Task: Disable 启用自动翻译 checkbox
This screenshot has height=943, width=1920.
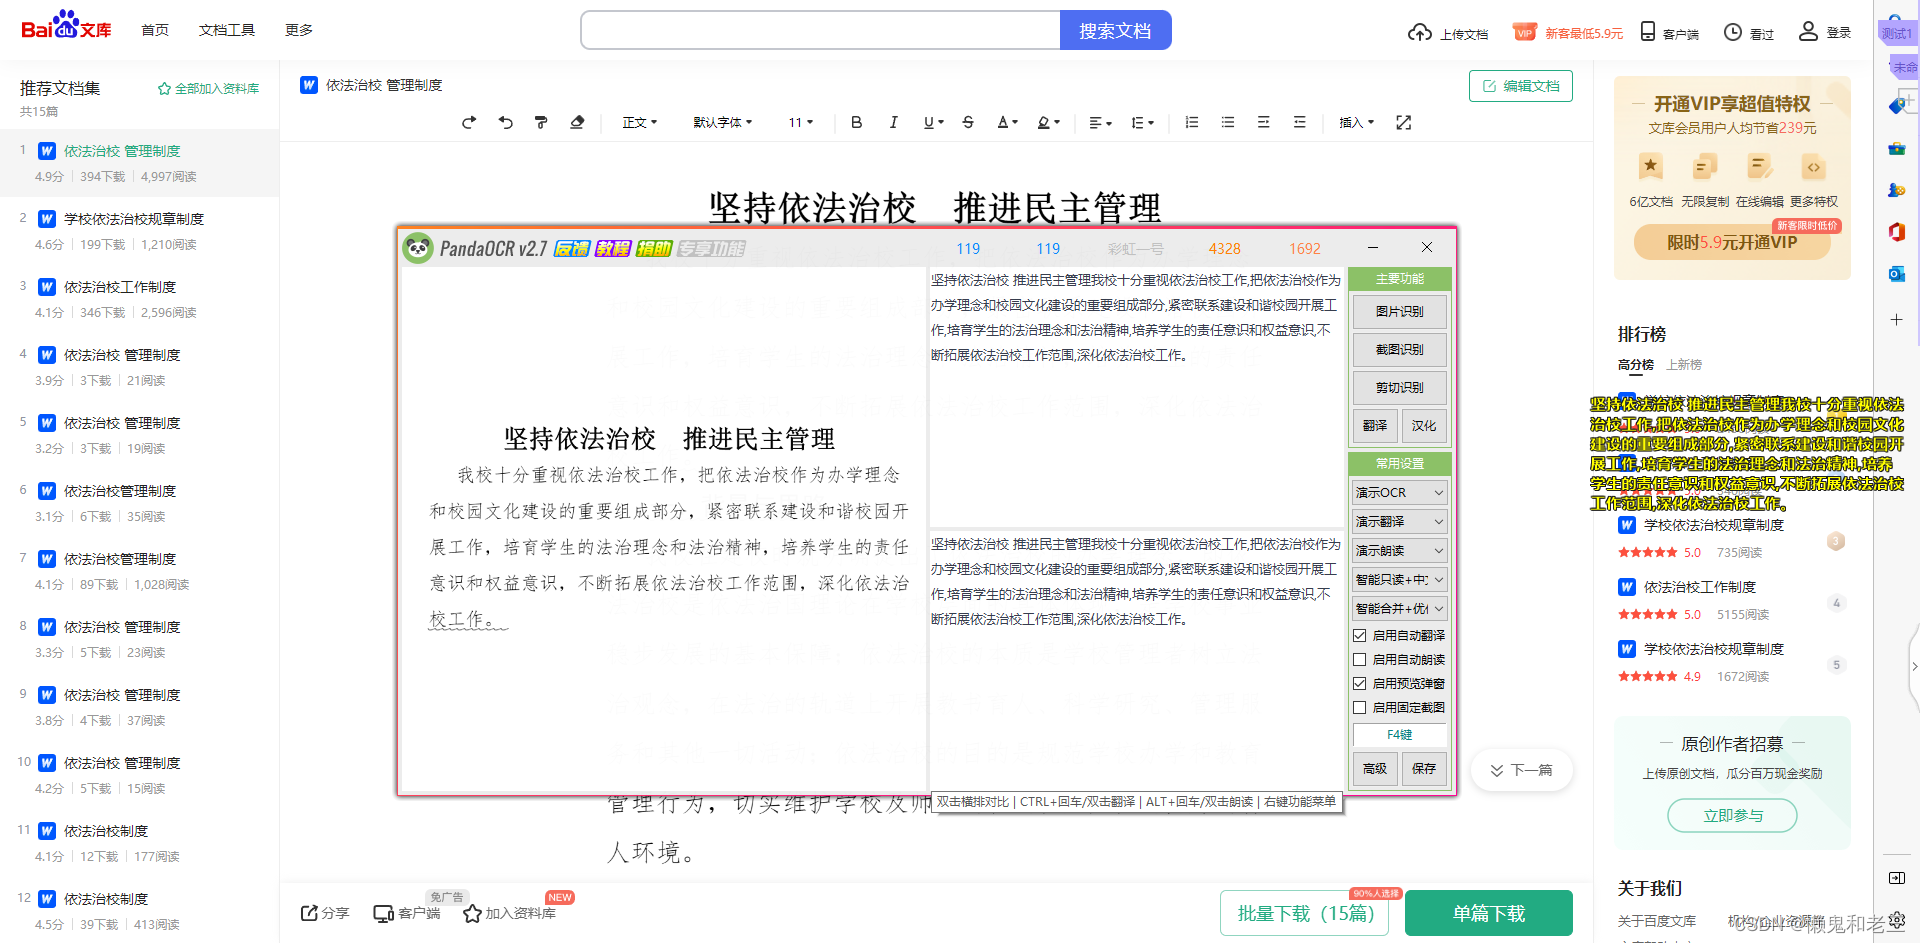Action: point(1359,635)
